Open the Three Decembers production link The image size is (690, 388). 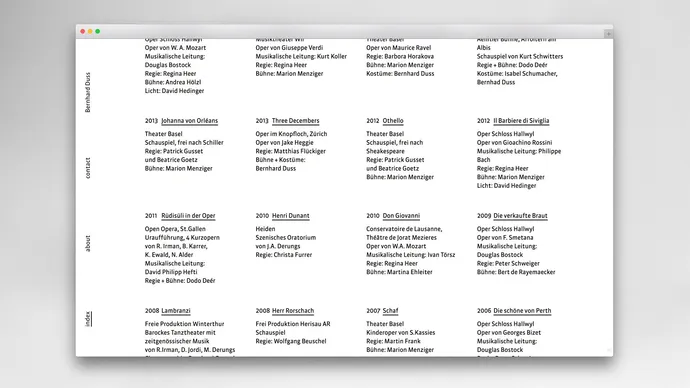(295, 121)
